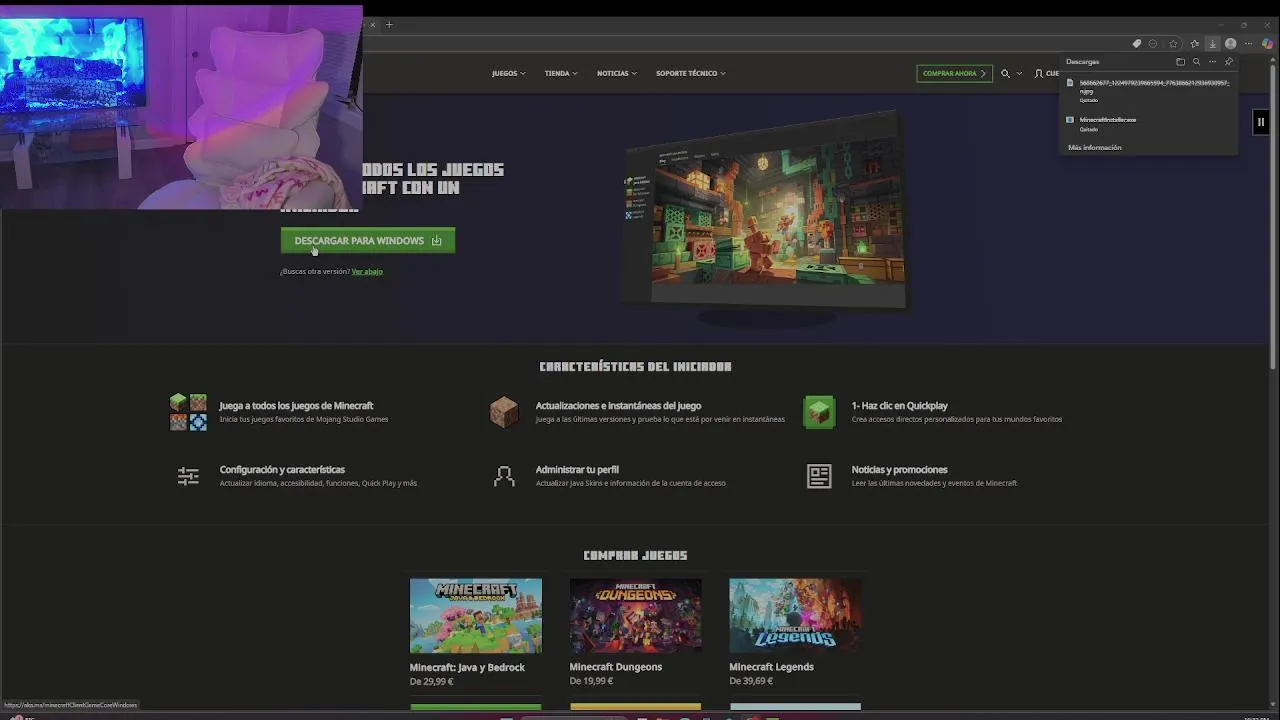Viewport: 1280px width, 720px height.
Task: Click the dirt block updates icon
Action: (504, 412)
